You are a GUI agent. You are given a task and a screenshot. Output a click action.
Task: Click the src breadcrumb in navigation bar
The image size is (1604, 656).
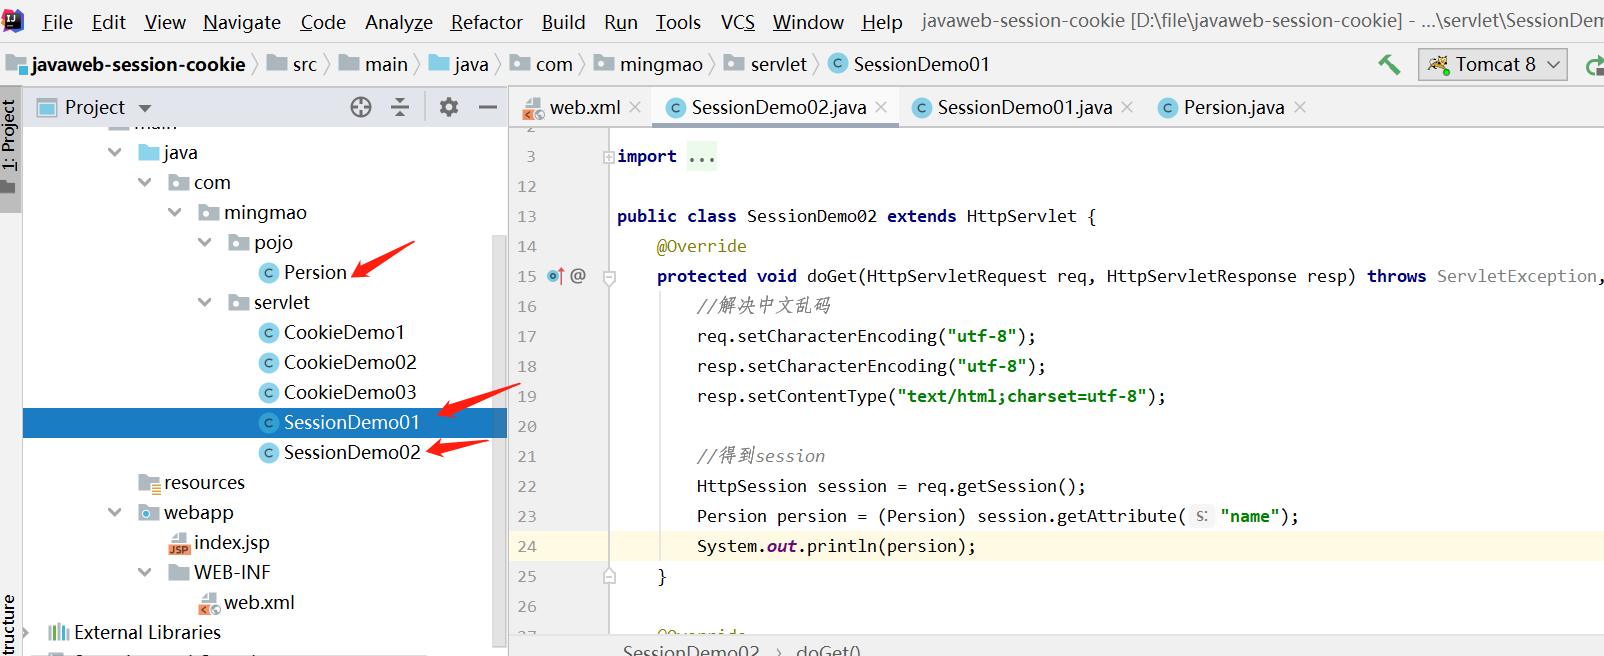(x=292, y=65)
